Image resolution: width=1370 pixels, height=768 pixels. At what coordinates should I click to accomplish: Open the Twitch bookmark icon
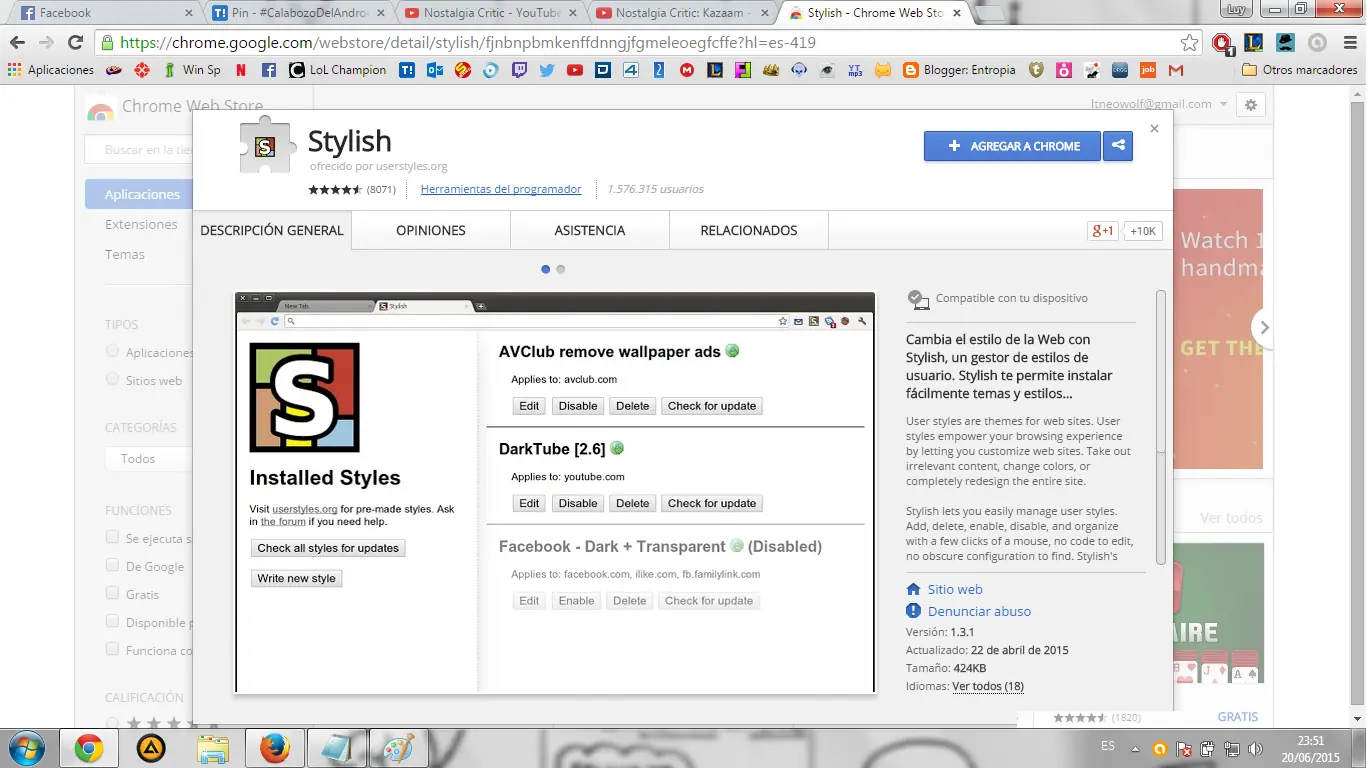click(x=519, y=70)
